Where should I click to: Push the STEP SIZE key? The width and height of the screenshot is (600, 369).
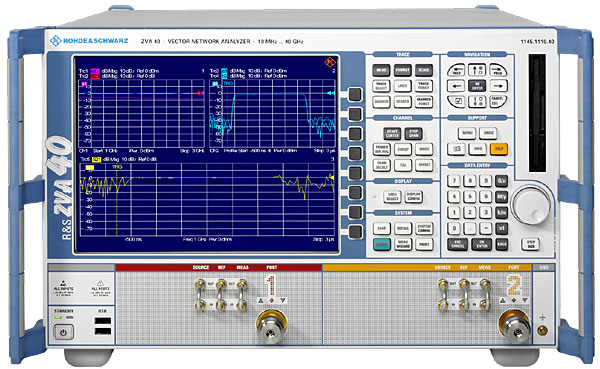[531, 244]
